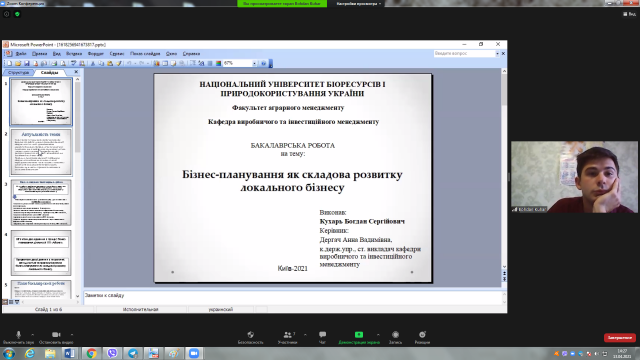Open the Показ слайдов menu
This screenshot has height=360, width=640.
pos(145,53)
